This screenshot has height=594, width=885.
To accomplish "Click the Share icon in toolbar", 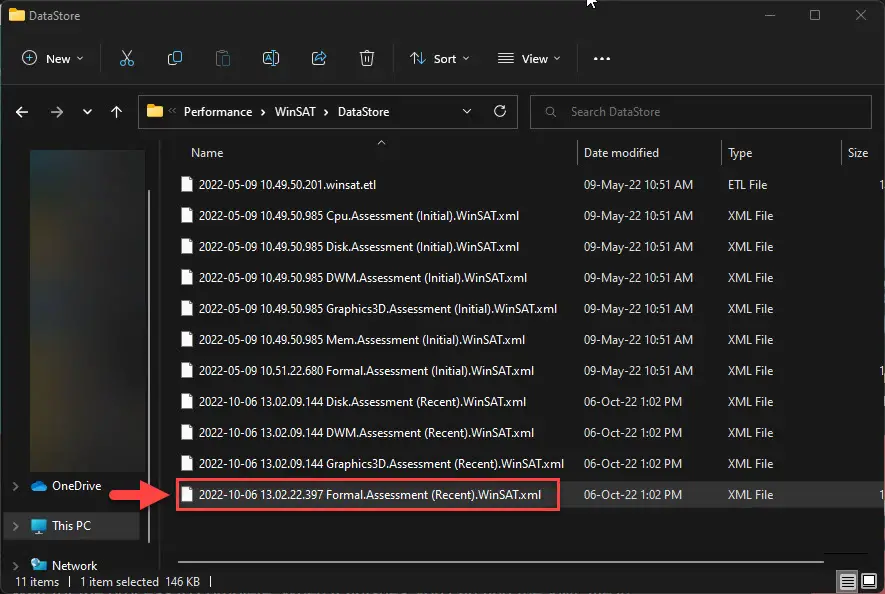I will [x=319, y=58].
